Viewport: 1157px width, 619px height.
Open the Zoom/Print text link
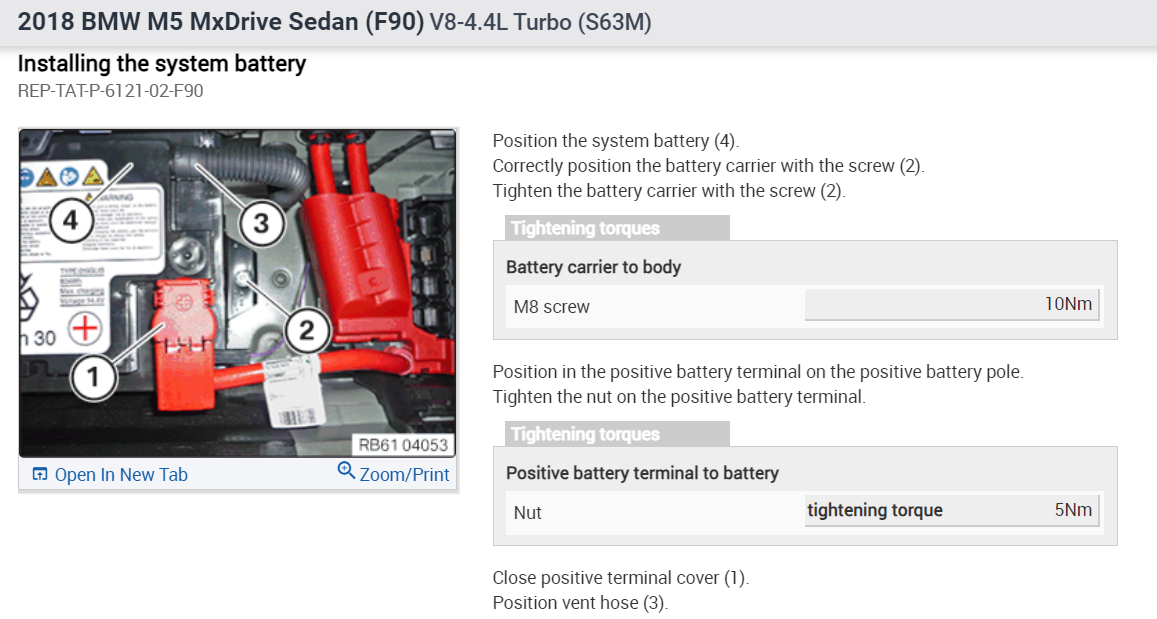(x=404, y=475)
